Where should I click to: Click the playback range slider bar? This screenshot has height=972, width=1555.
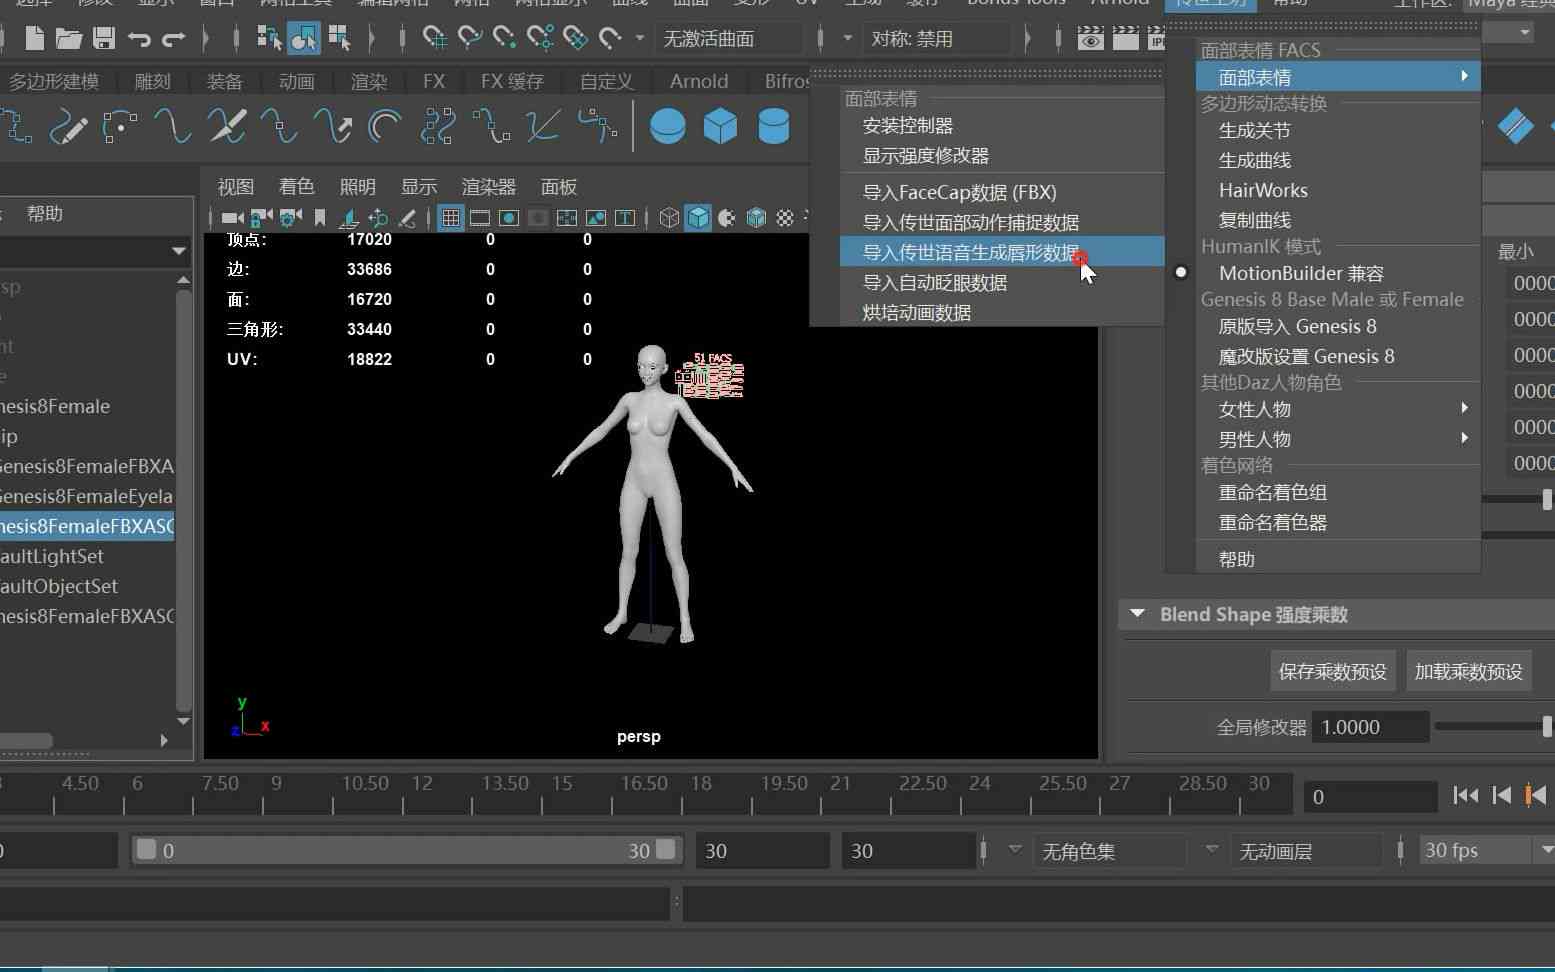406,851
